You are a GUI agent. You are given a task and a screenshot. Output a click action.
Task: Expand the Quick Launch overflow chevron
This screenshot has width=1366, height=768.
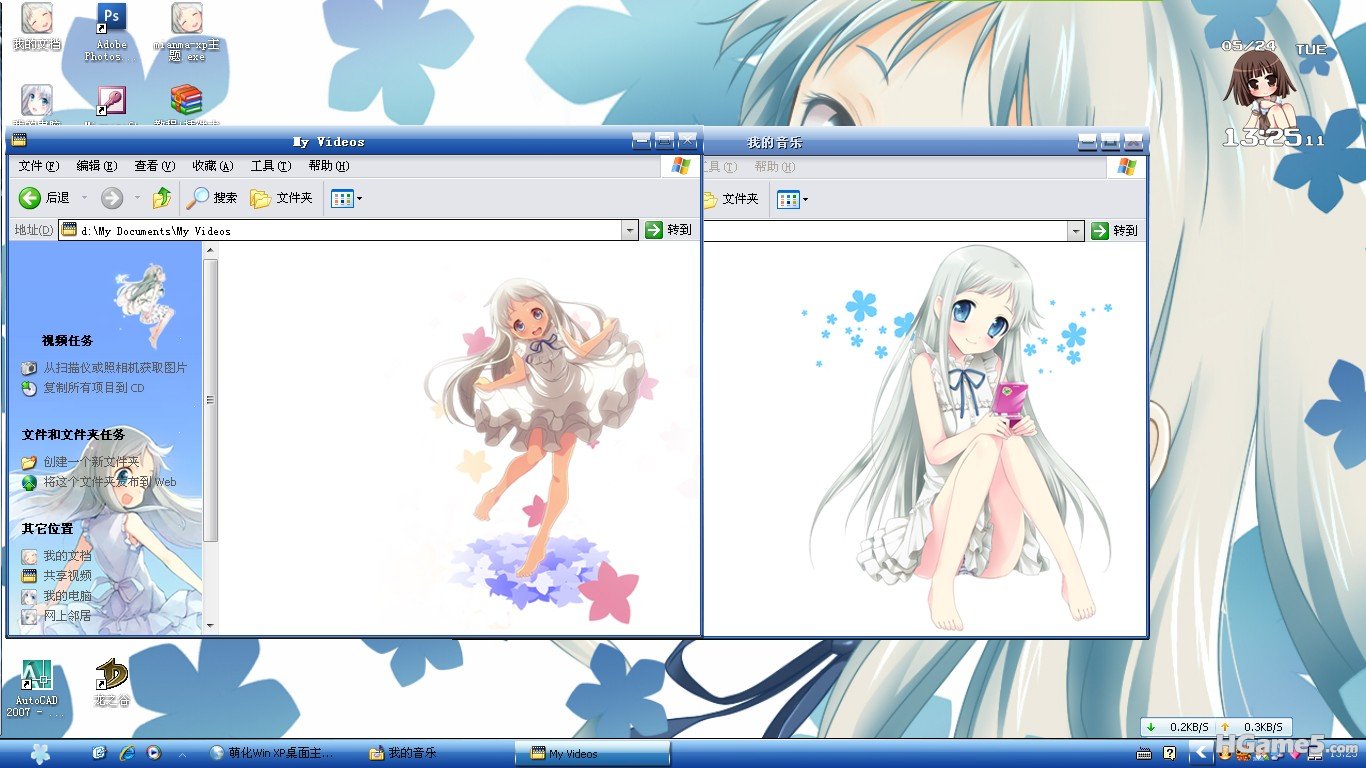(x=182, y=753)
